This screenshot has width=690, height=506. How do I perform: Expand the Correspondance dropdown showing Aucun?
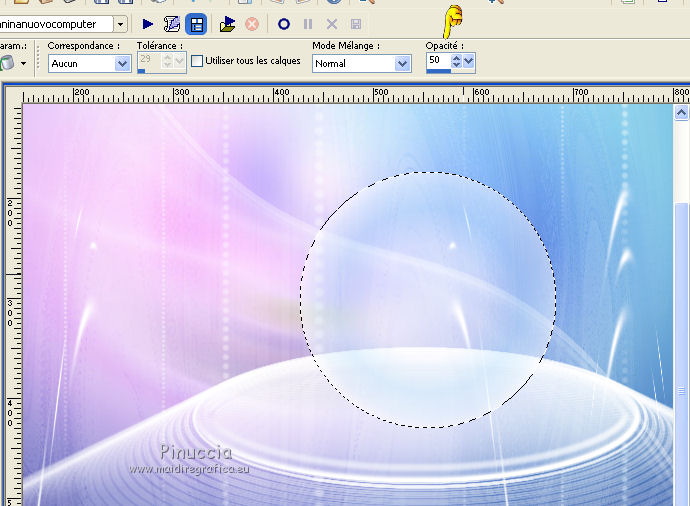[x=122, y=64]
